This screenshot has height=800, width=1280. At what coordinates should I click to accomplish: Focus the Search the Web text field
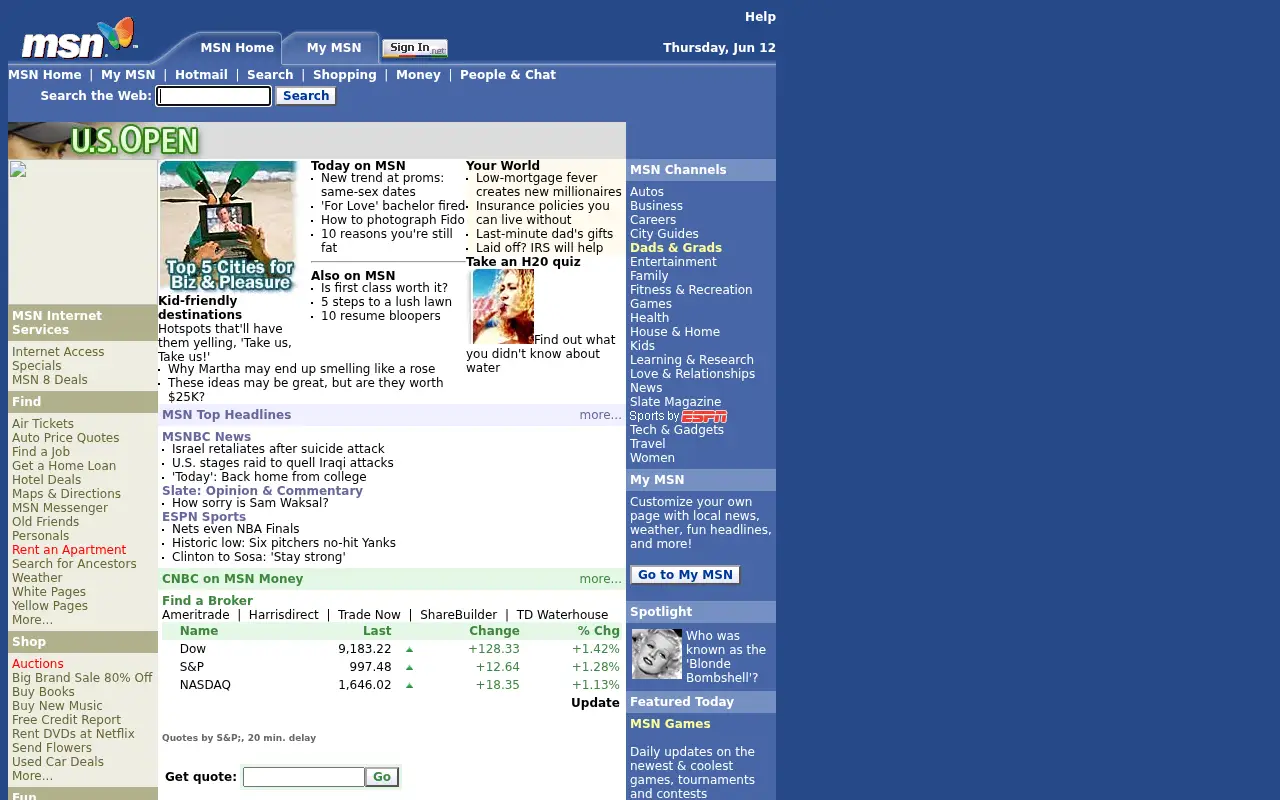(214, 96)
